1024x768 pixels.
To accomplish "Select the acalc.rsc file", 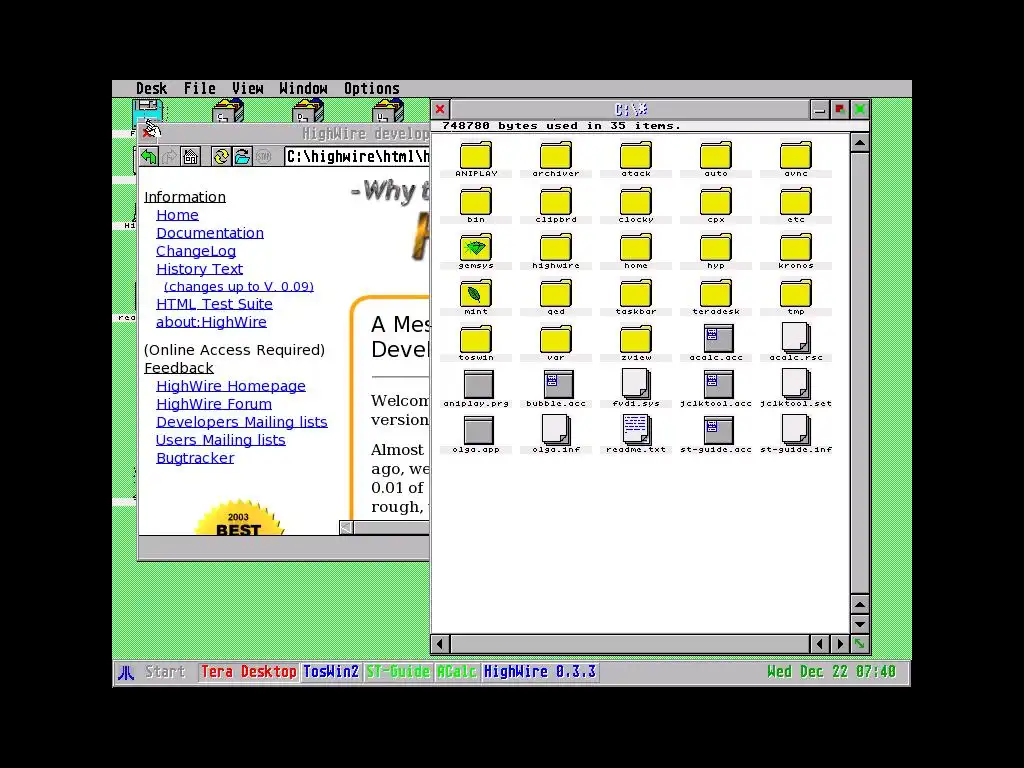I will coord(796,343).
